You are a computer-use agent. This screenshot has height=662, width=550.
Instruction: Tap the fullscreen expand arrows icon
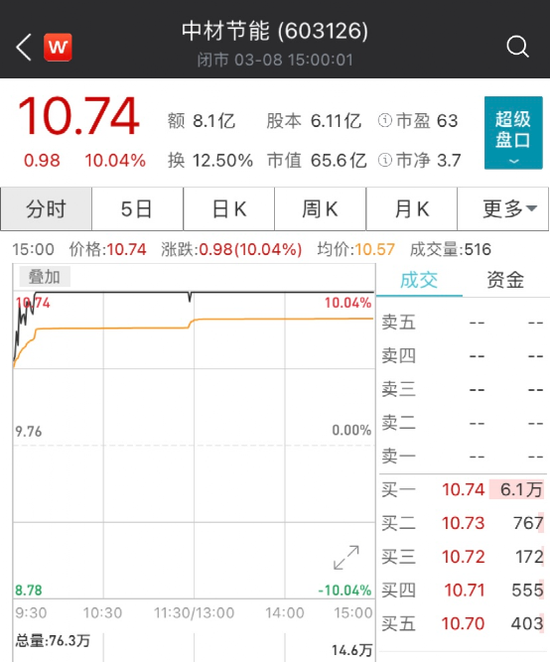pos(346,557)
